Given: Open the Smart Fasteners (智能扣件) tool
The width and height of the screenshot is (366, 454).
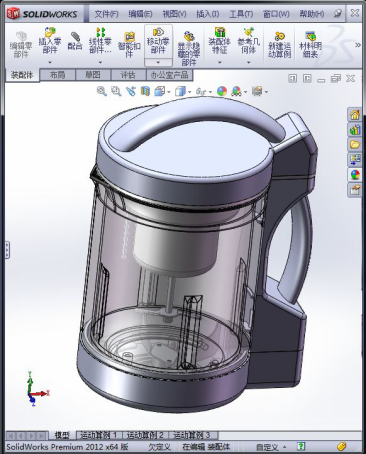Looking at the screenshot, I should pos(129,45).
